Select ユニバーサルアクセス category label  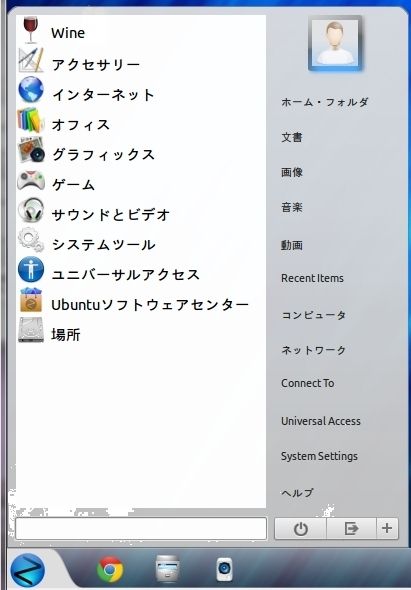pos(125,275)
